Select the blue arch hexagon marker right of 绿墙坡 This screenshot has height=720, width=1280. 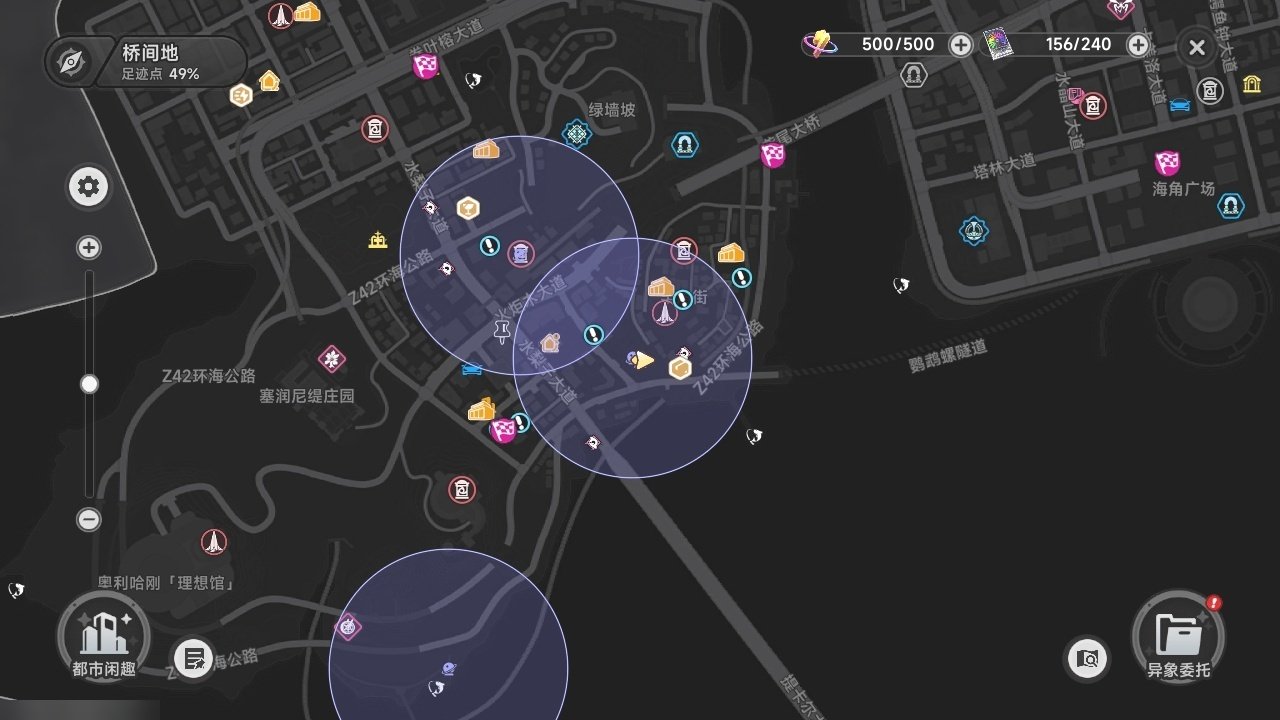[684, 145]
